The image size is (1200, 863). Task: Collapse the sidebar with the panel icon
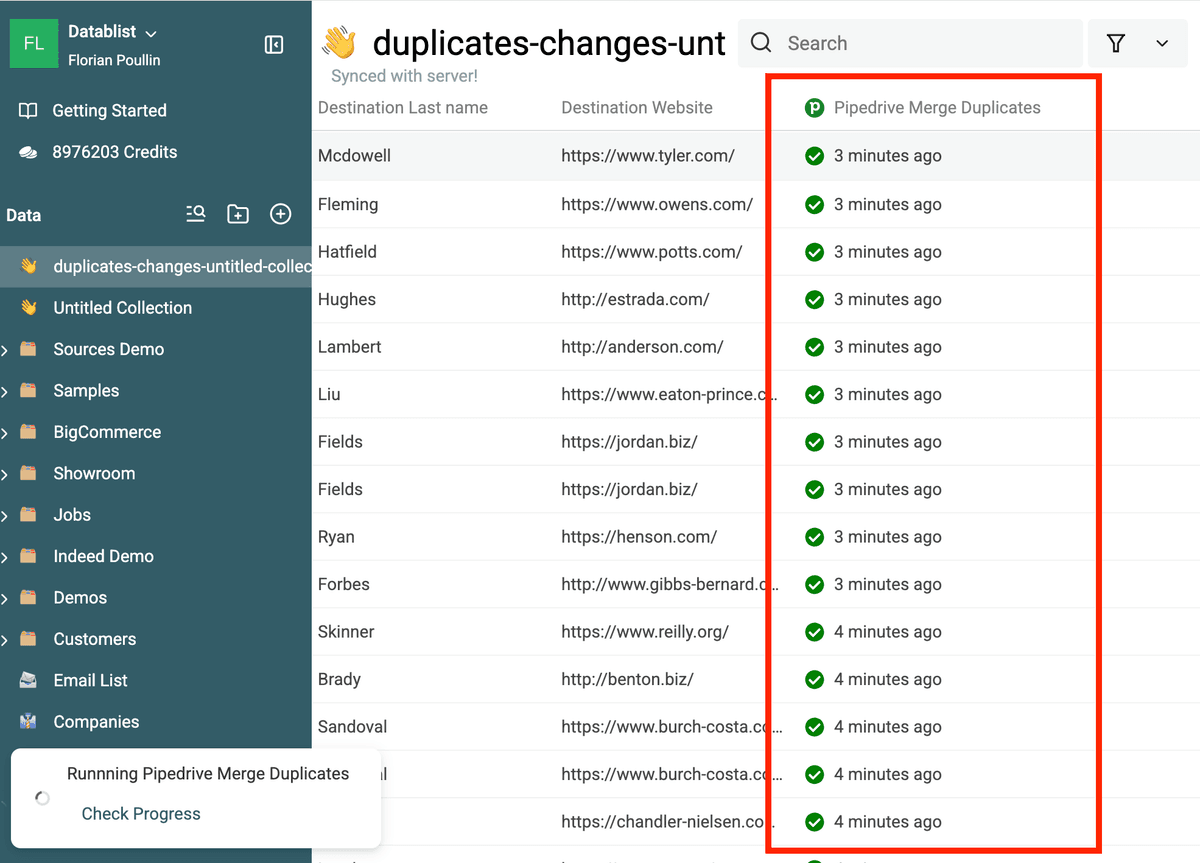274,44
